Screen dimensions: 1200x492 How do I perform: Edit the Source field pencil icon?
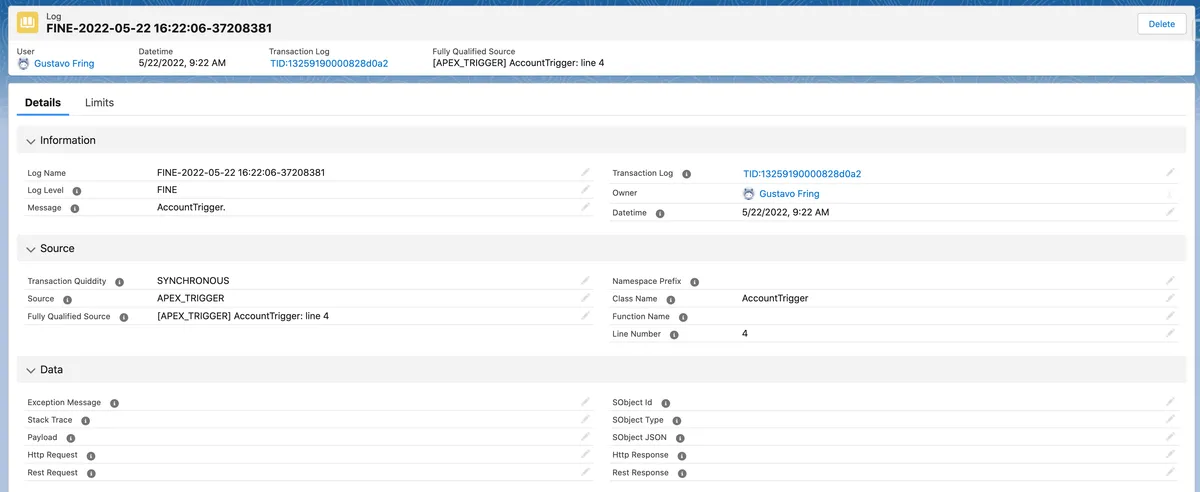pos(586,298)
